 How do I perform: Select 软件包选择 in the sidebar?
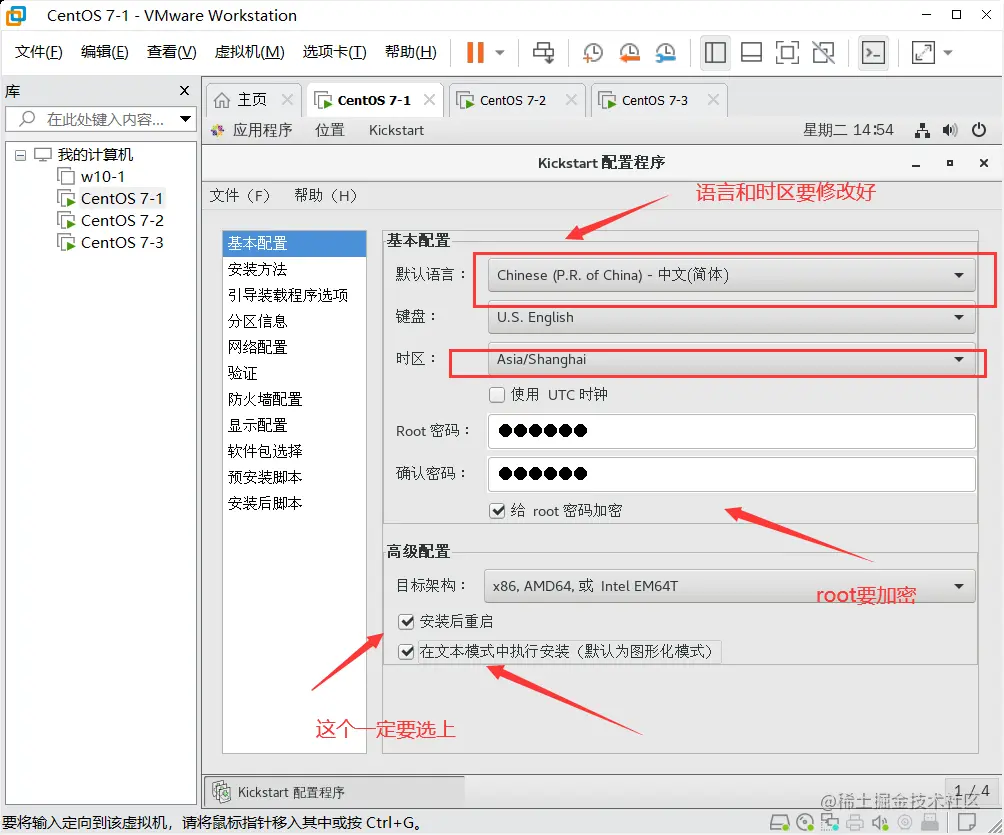coord(294,451)
